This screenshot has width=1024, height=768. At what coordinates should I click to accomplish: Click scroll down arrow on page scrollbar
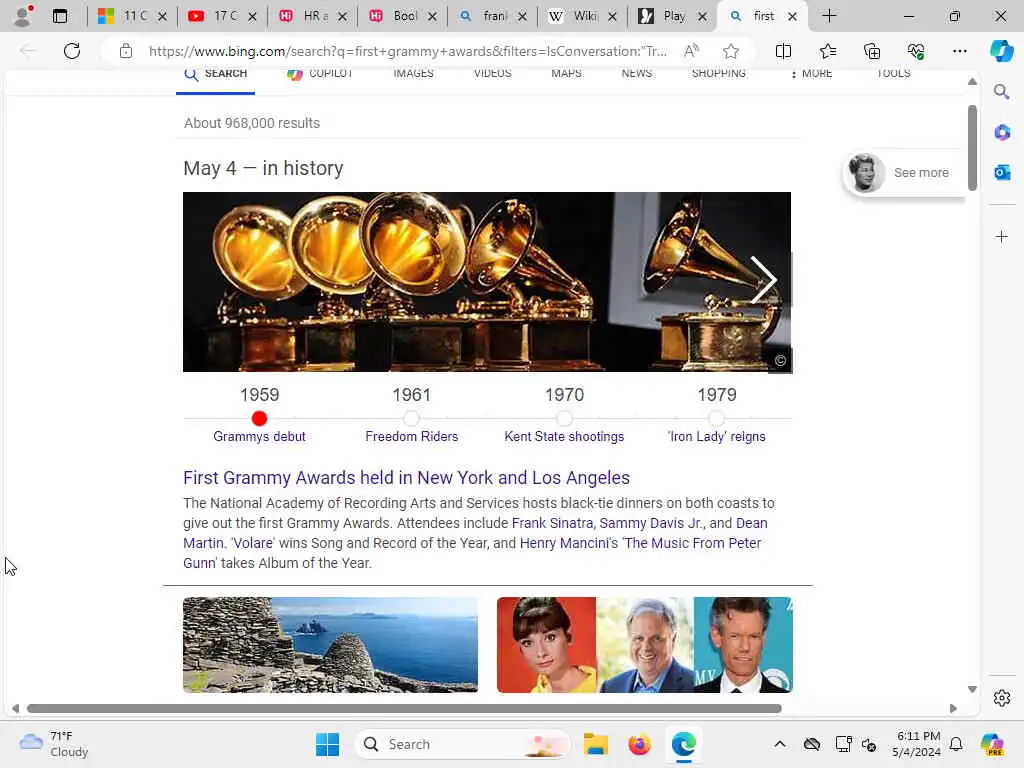pos(972,690)
